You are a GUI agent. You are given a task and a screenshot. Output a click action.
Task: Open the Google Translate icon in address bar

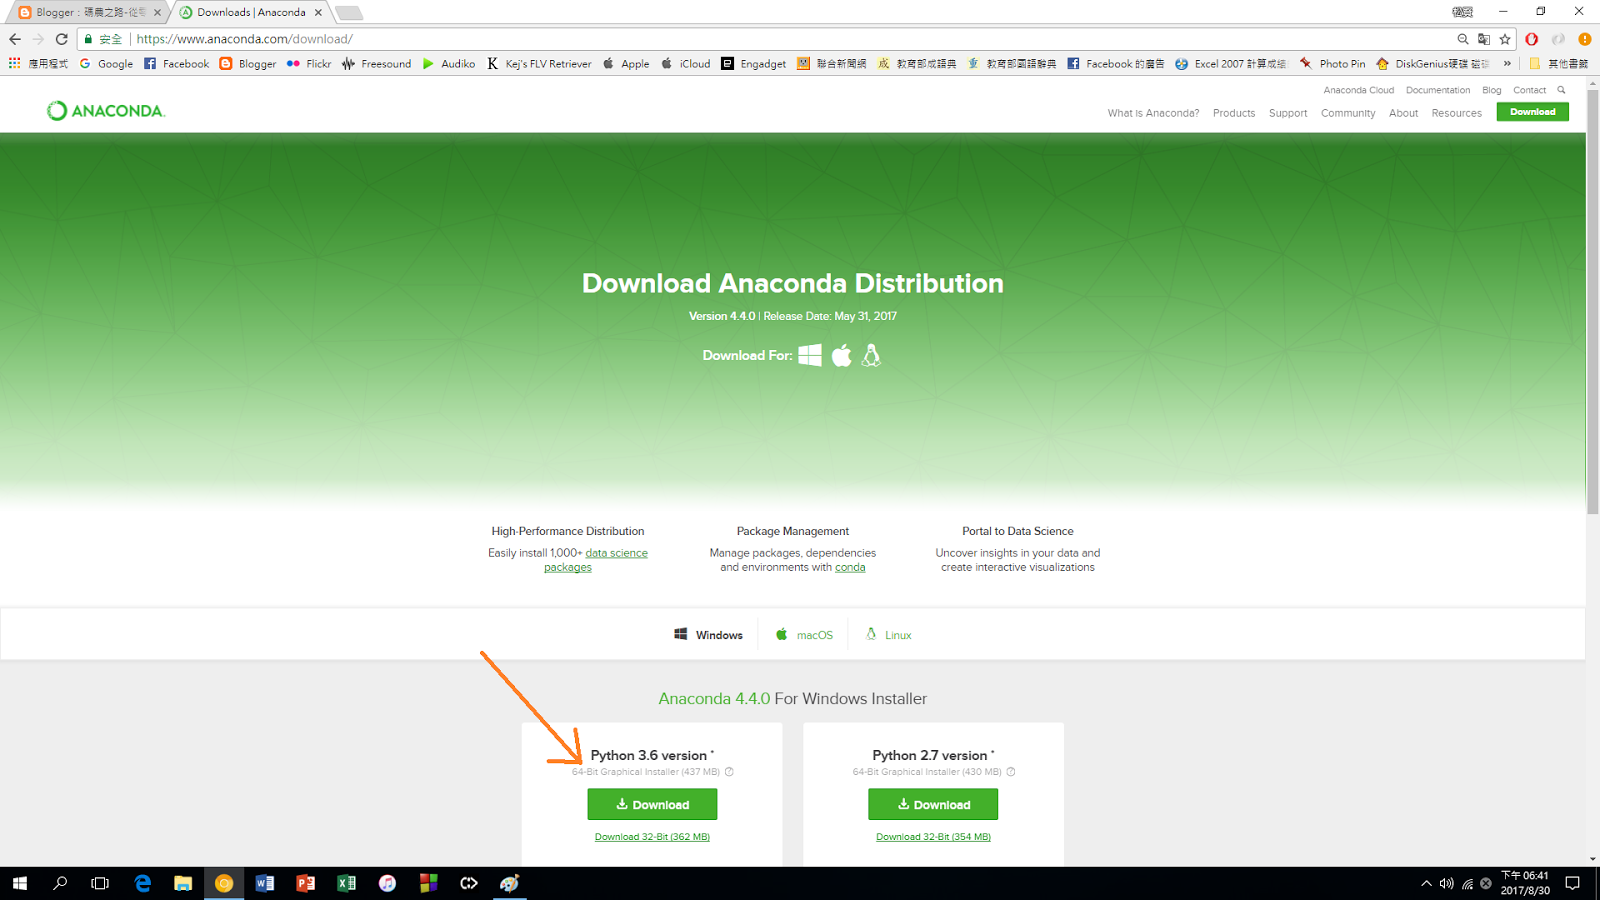point(1484,39)
